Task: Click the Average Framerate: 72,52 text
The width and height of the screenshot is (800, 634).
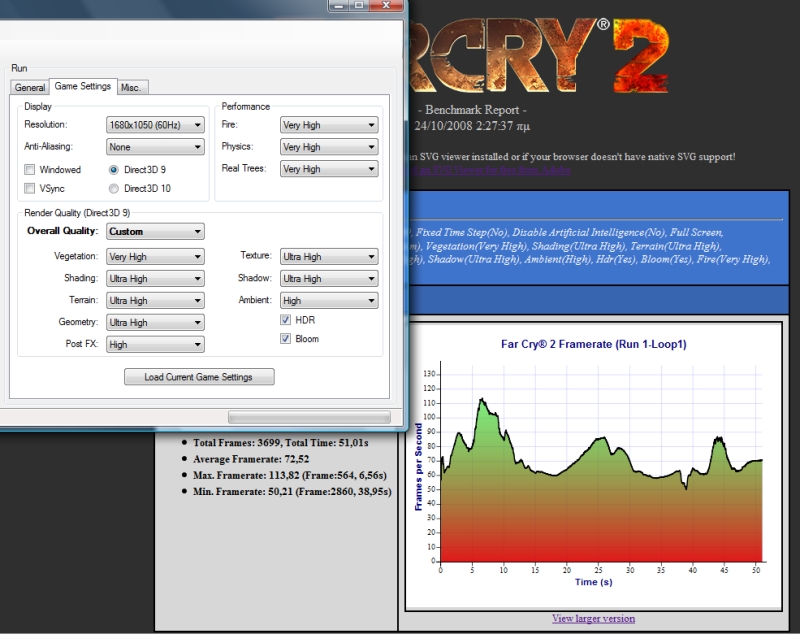Action: [251, 459]
